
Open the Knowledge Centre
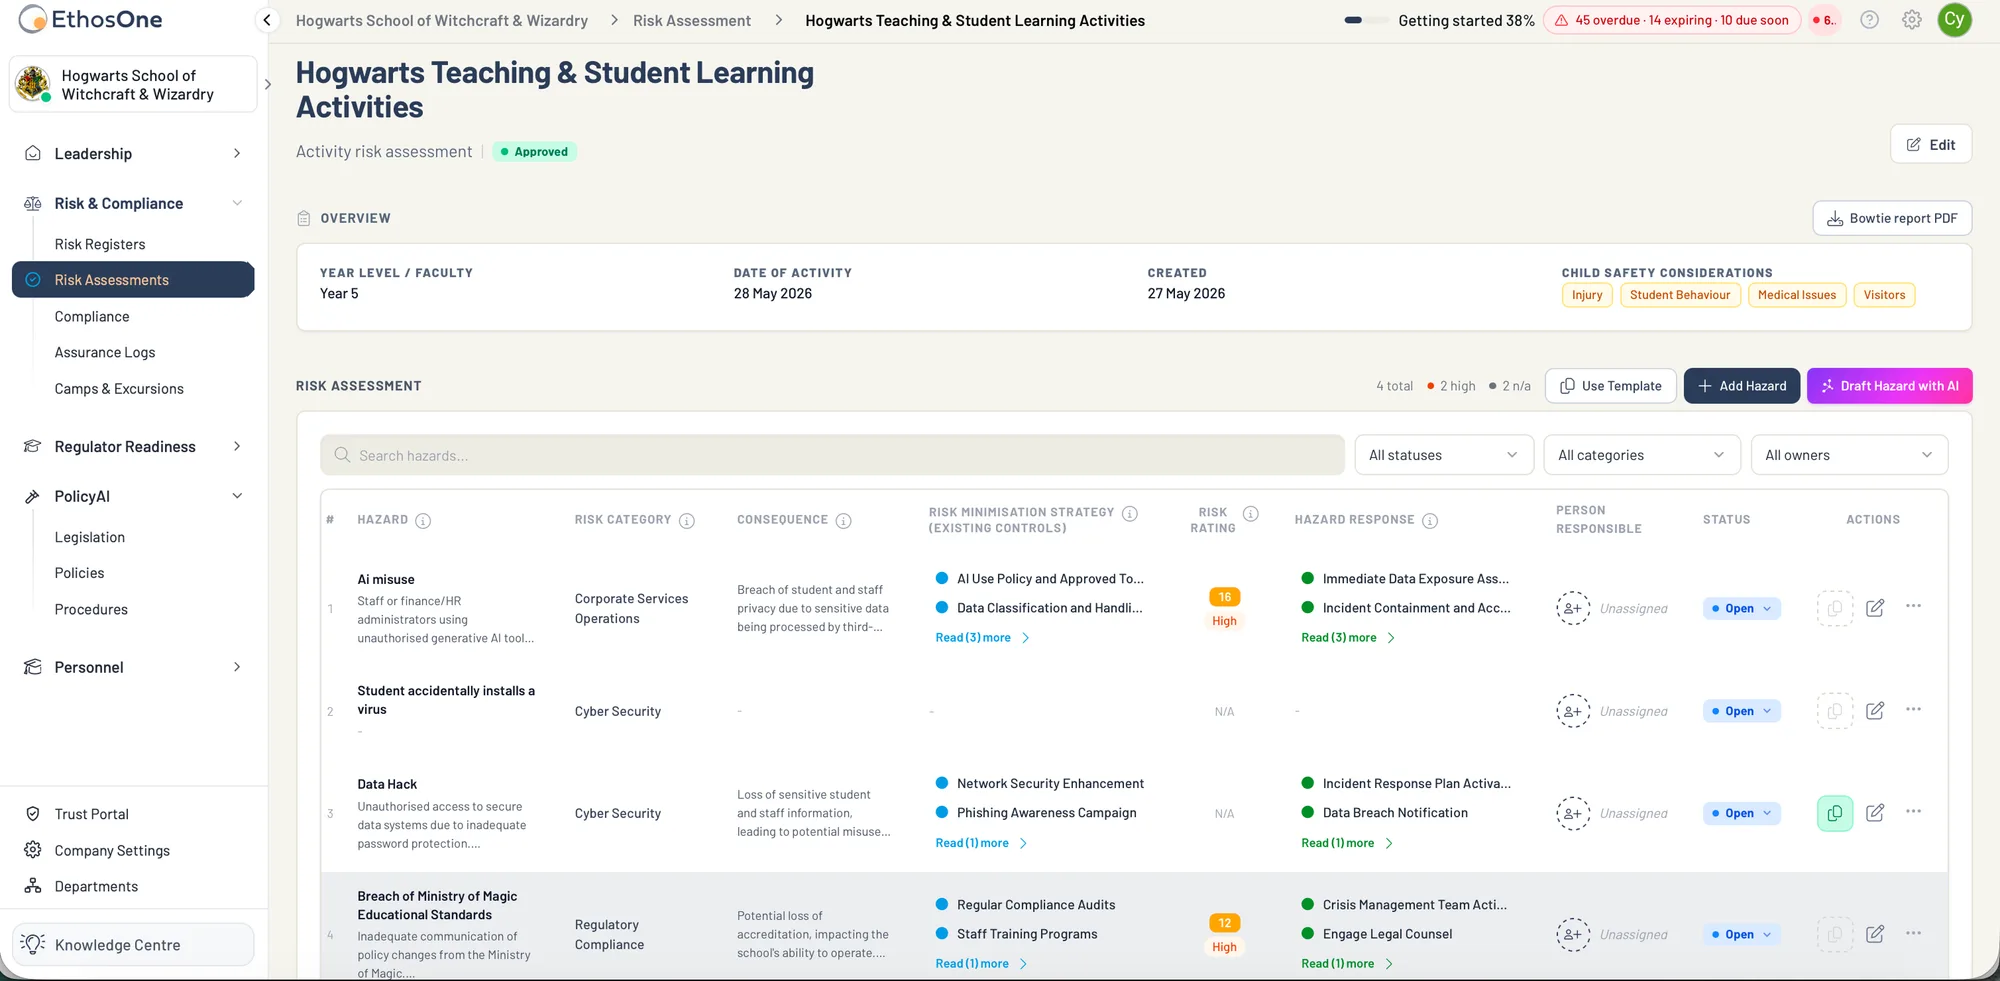(133, 945)
